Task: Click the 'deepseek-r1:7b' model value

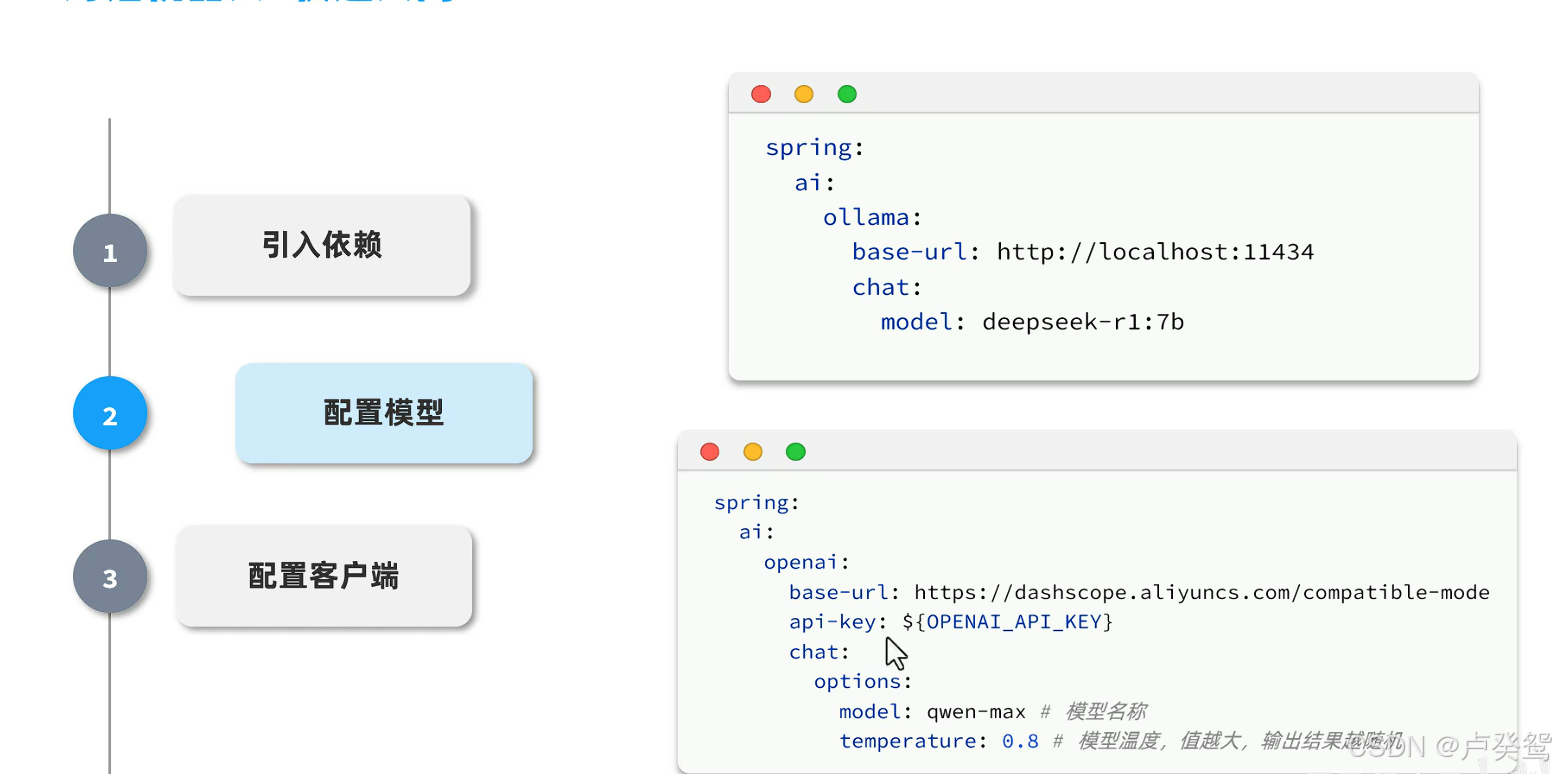Action: [1083, 322]
